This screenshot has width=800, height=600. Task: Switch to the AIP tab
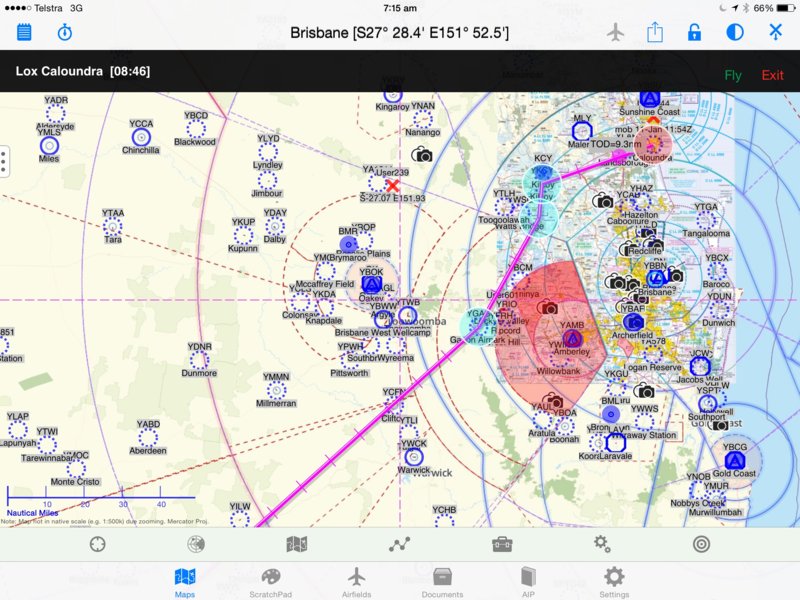click(528, 583)
